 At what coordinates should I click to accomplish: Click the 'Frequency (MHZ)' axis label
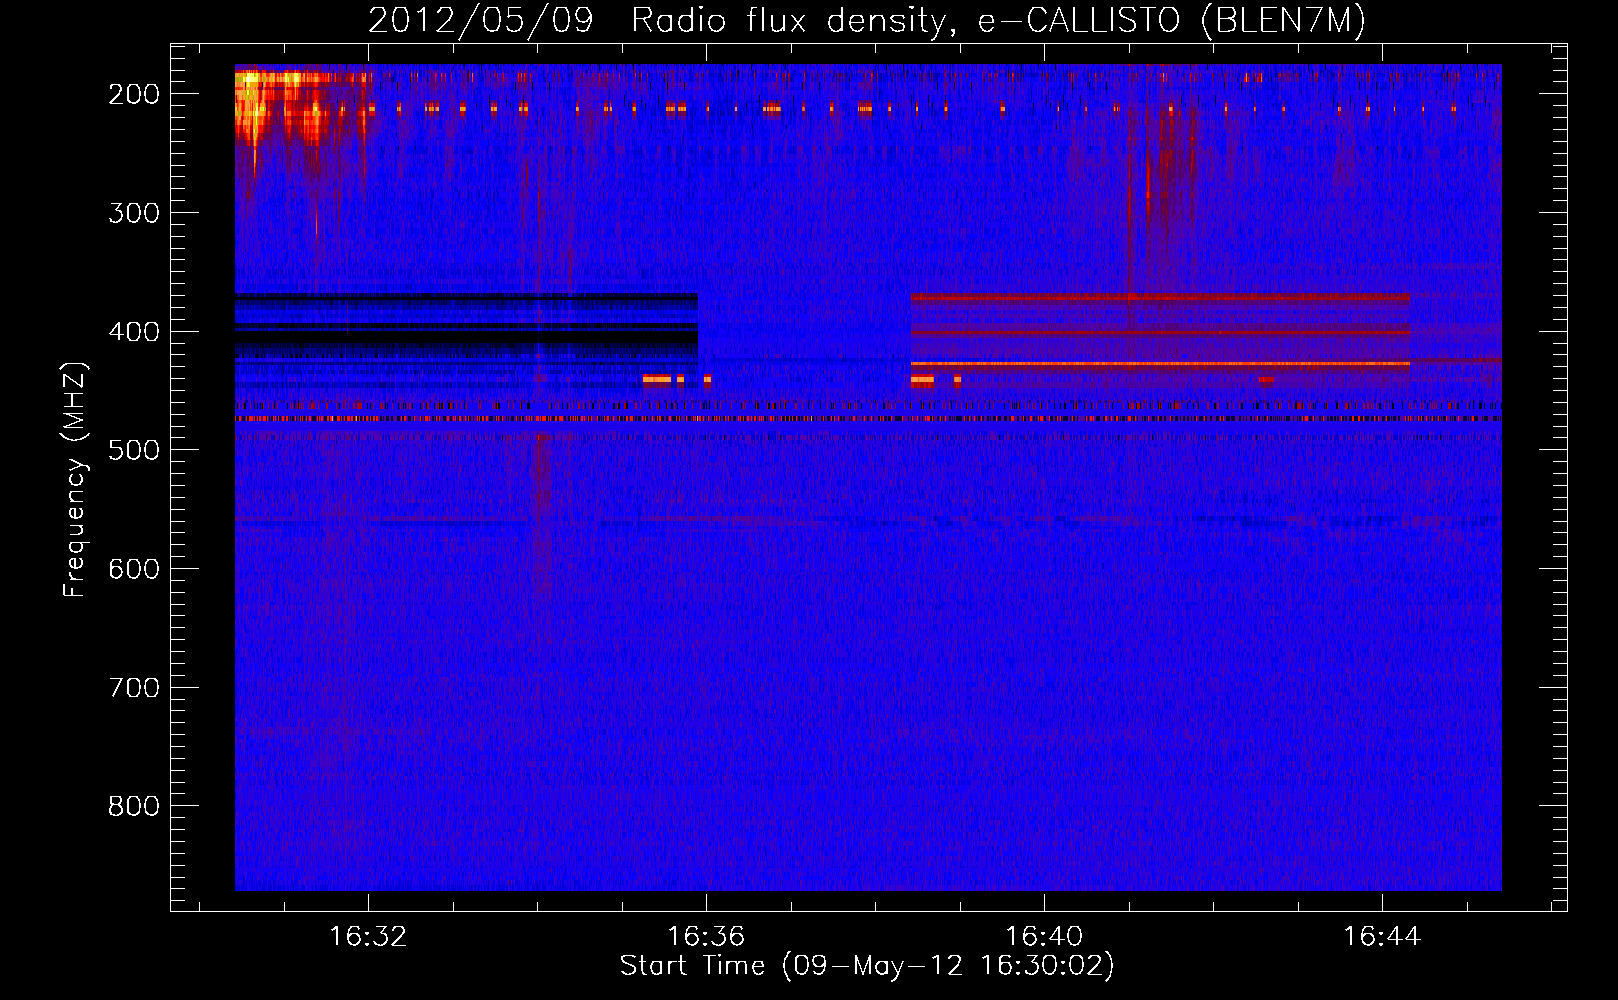(x=75, y=479)
